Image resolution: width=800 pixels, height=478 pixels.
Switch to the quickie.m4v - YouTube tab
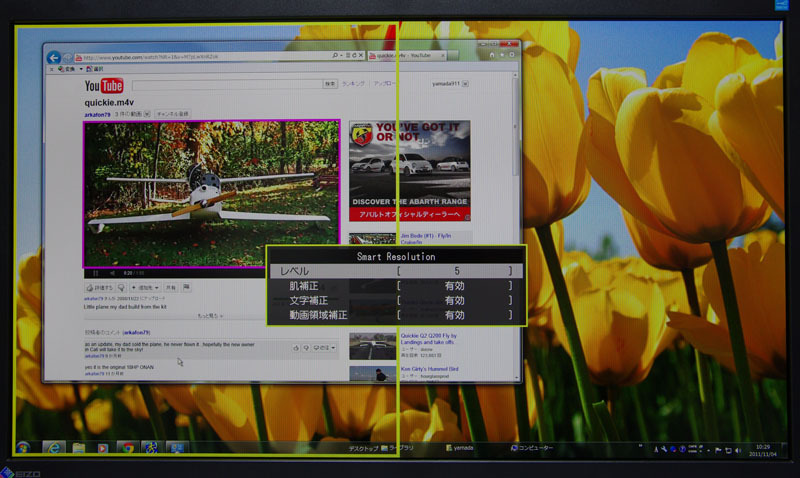pyautogui.click(x=400, y=56)
